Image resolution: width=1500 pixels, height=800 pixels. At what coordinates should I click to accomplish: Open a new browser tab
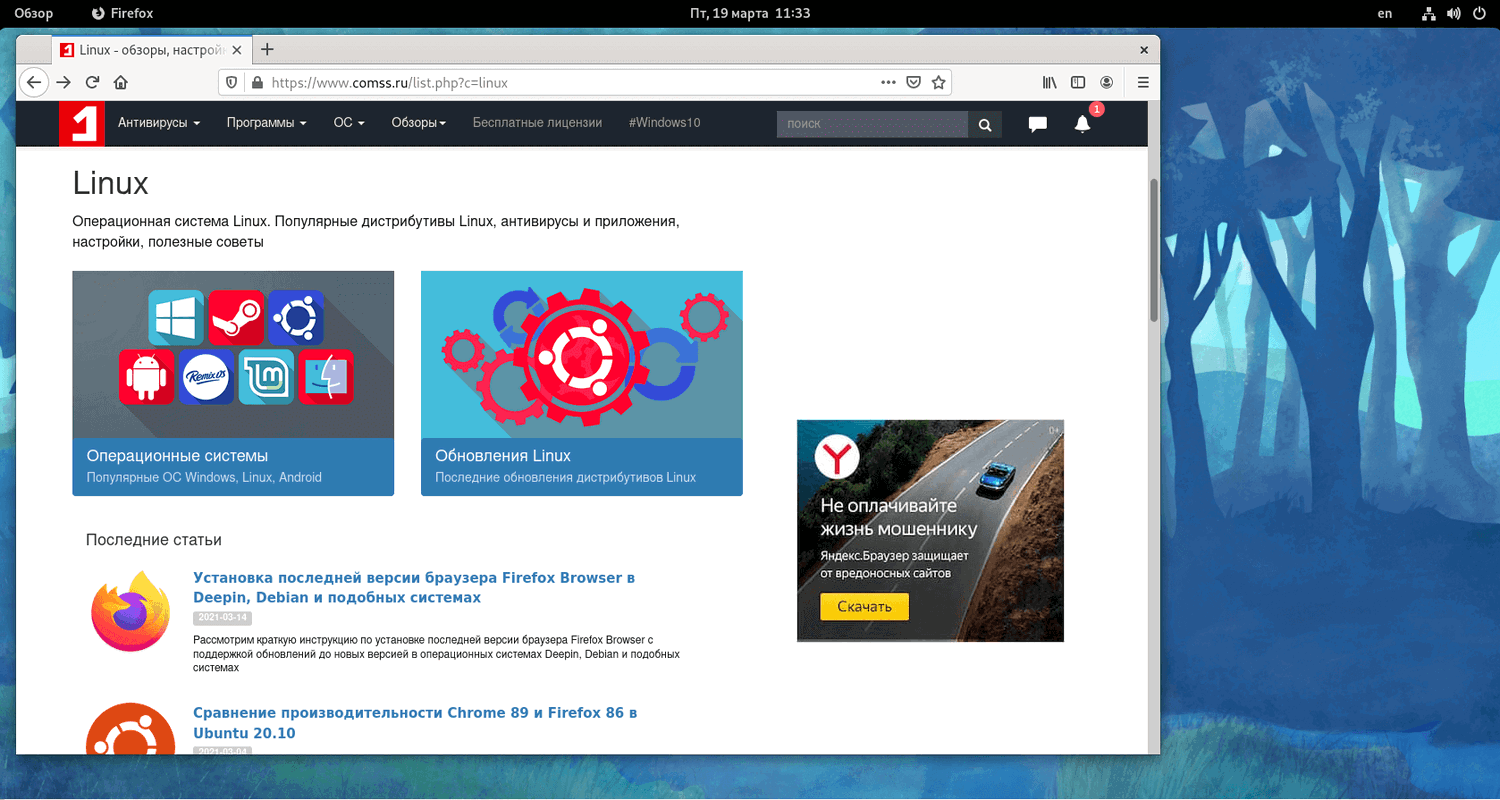pyautogui.click(x=267, y=49)
